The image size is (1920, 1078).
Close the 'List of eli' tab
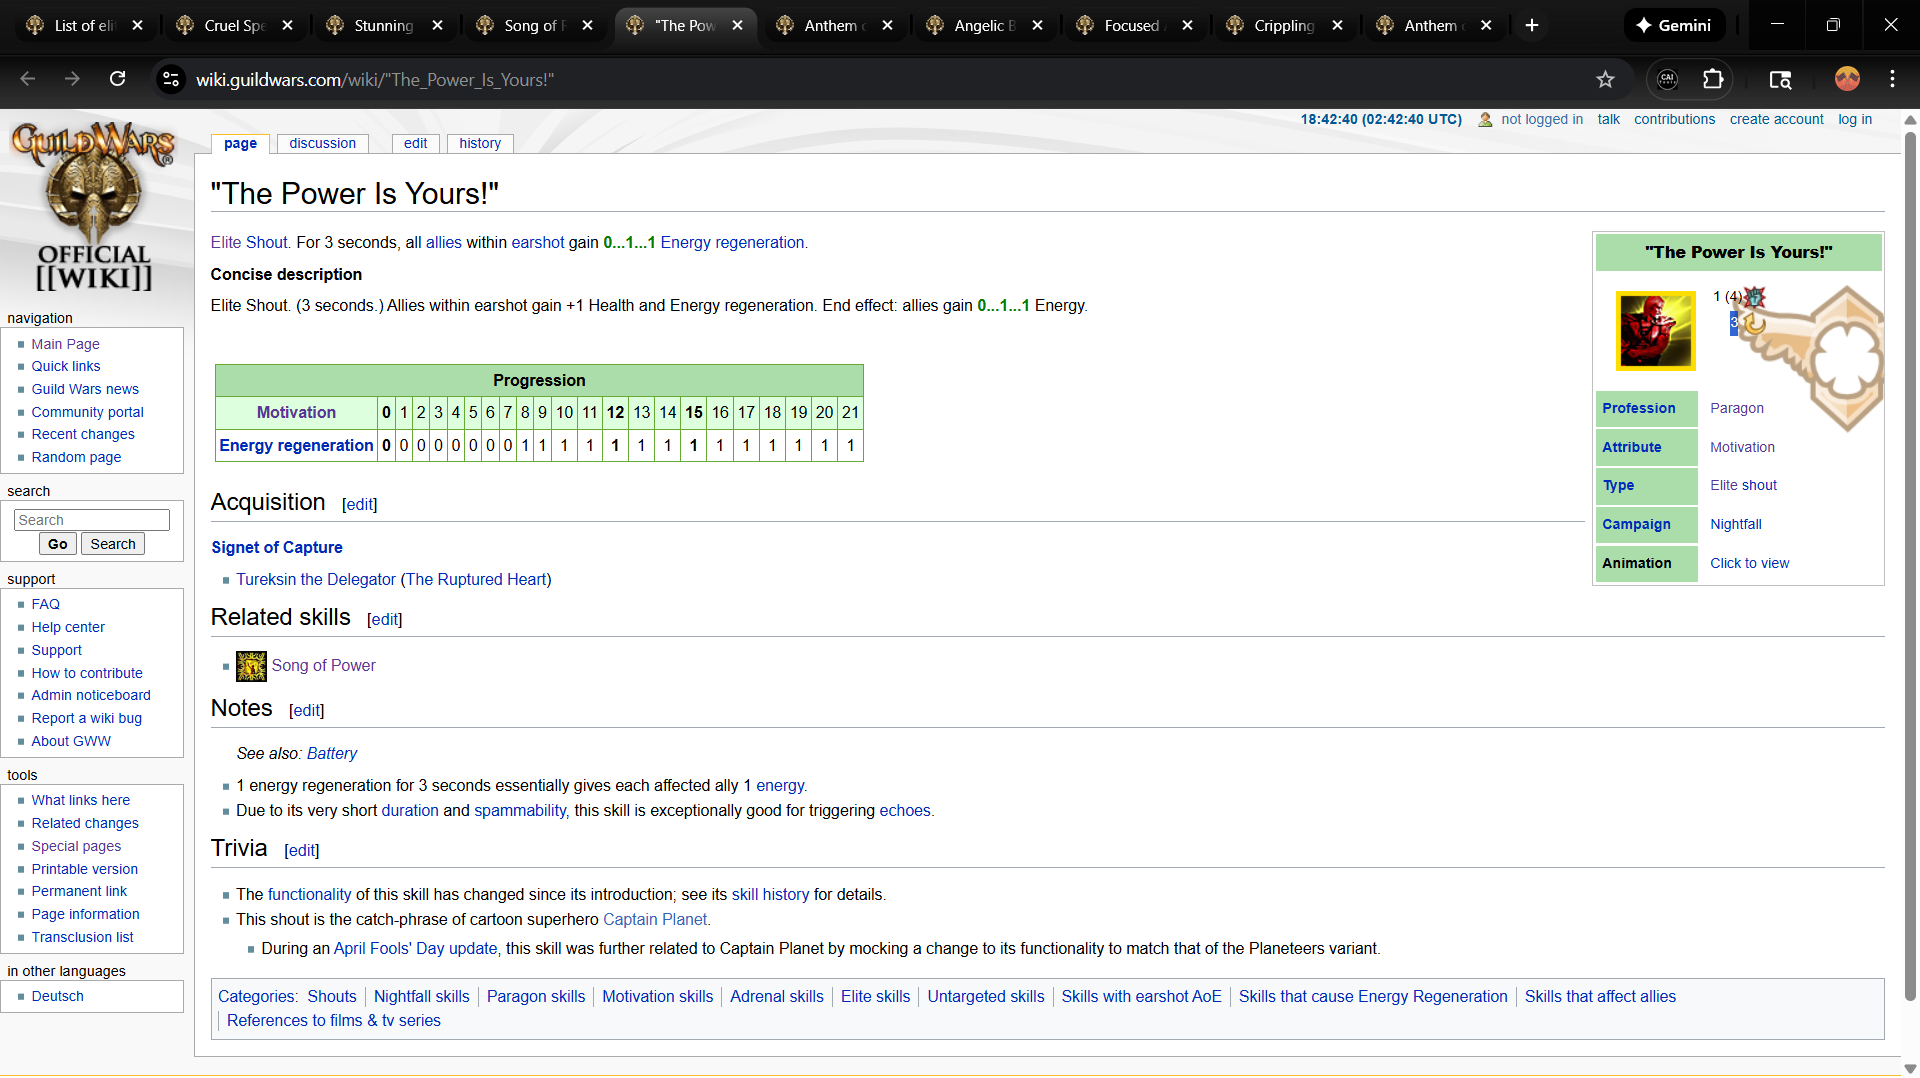[x=138, y=25]
